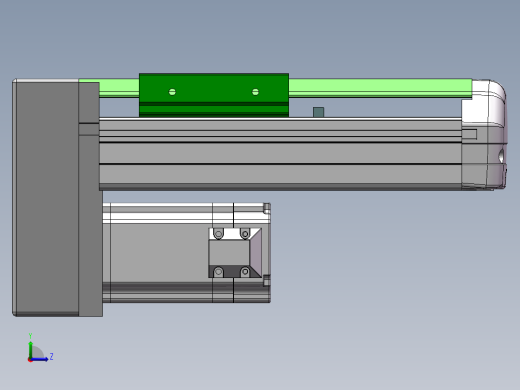This screenshot has width=520, height=390.
Task: Select the motor connector box face
Action: pos(229,253)
